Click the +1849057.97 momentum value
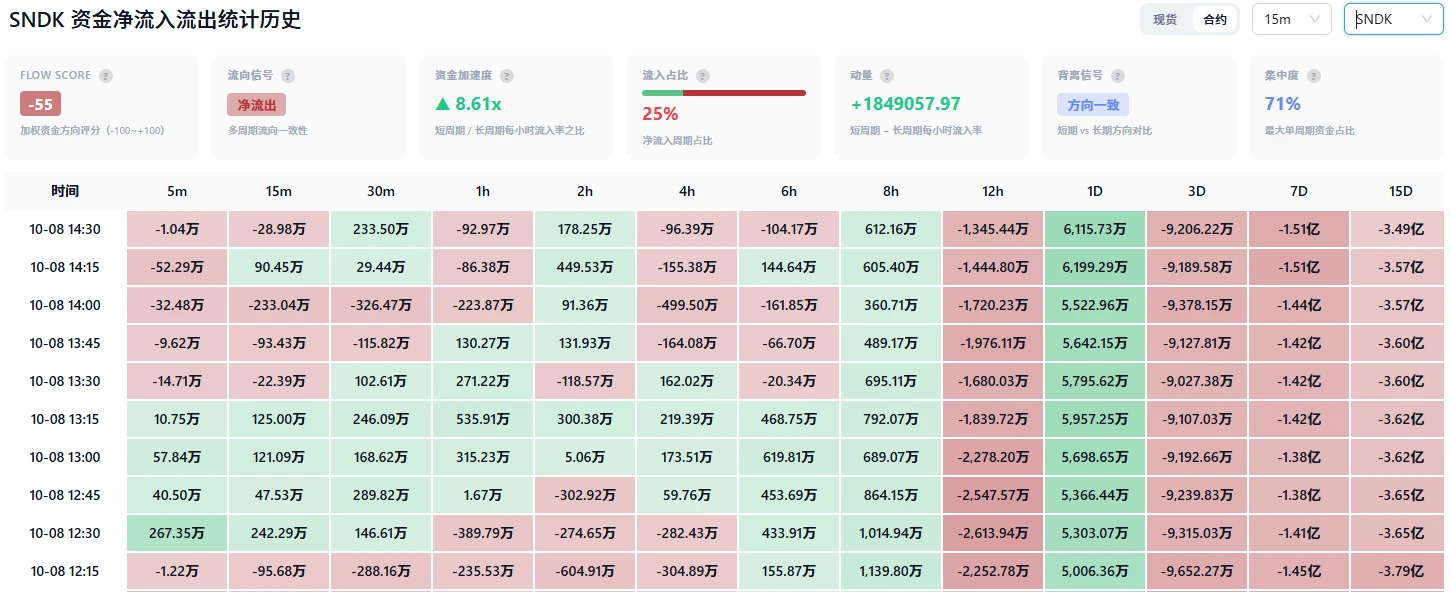The image size is (1451, 592). (x=905, y=104)
